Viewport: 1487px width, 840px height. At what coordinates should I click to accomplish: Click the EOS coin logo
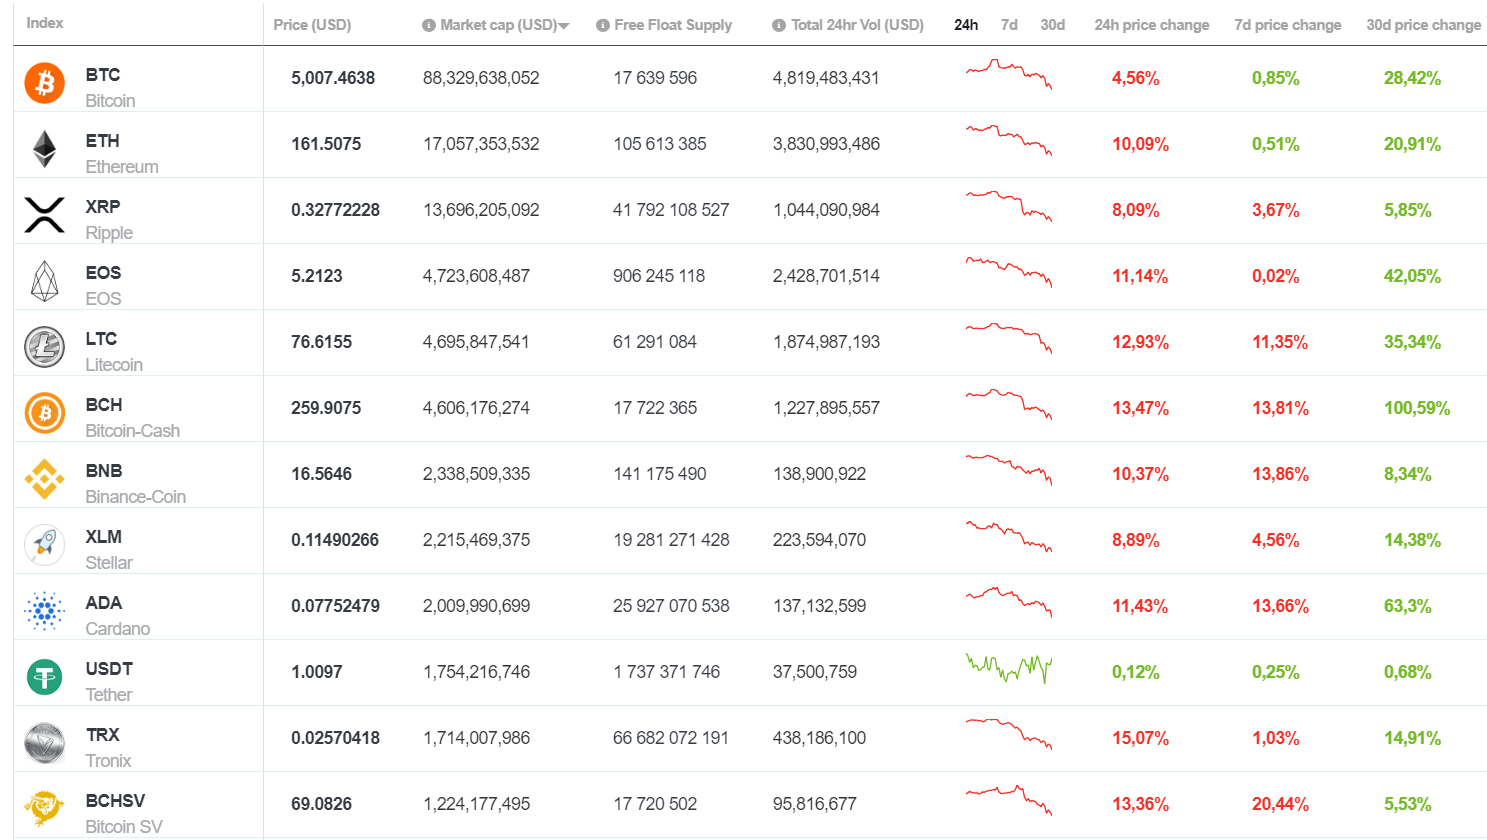click(45, 281)
